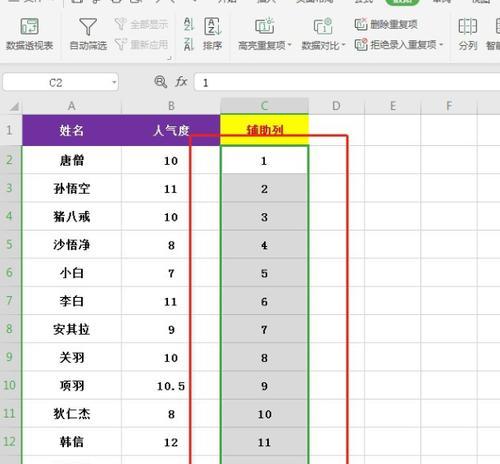Expand the sort group dialog launcher
The height and width of the screenshot is (464, 500).
(169, 58)
